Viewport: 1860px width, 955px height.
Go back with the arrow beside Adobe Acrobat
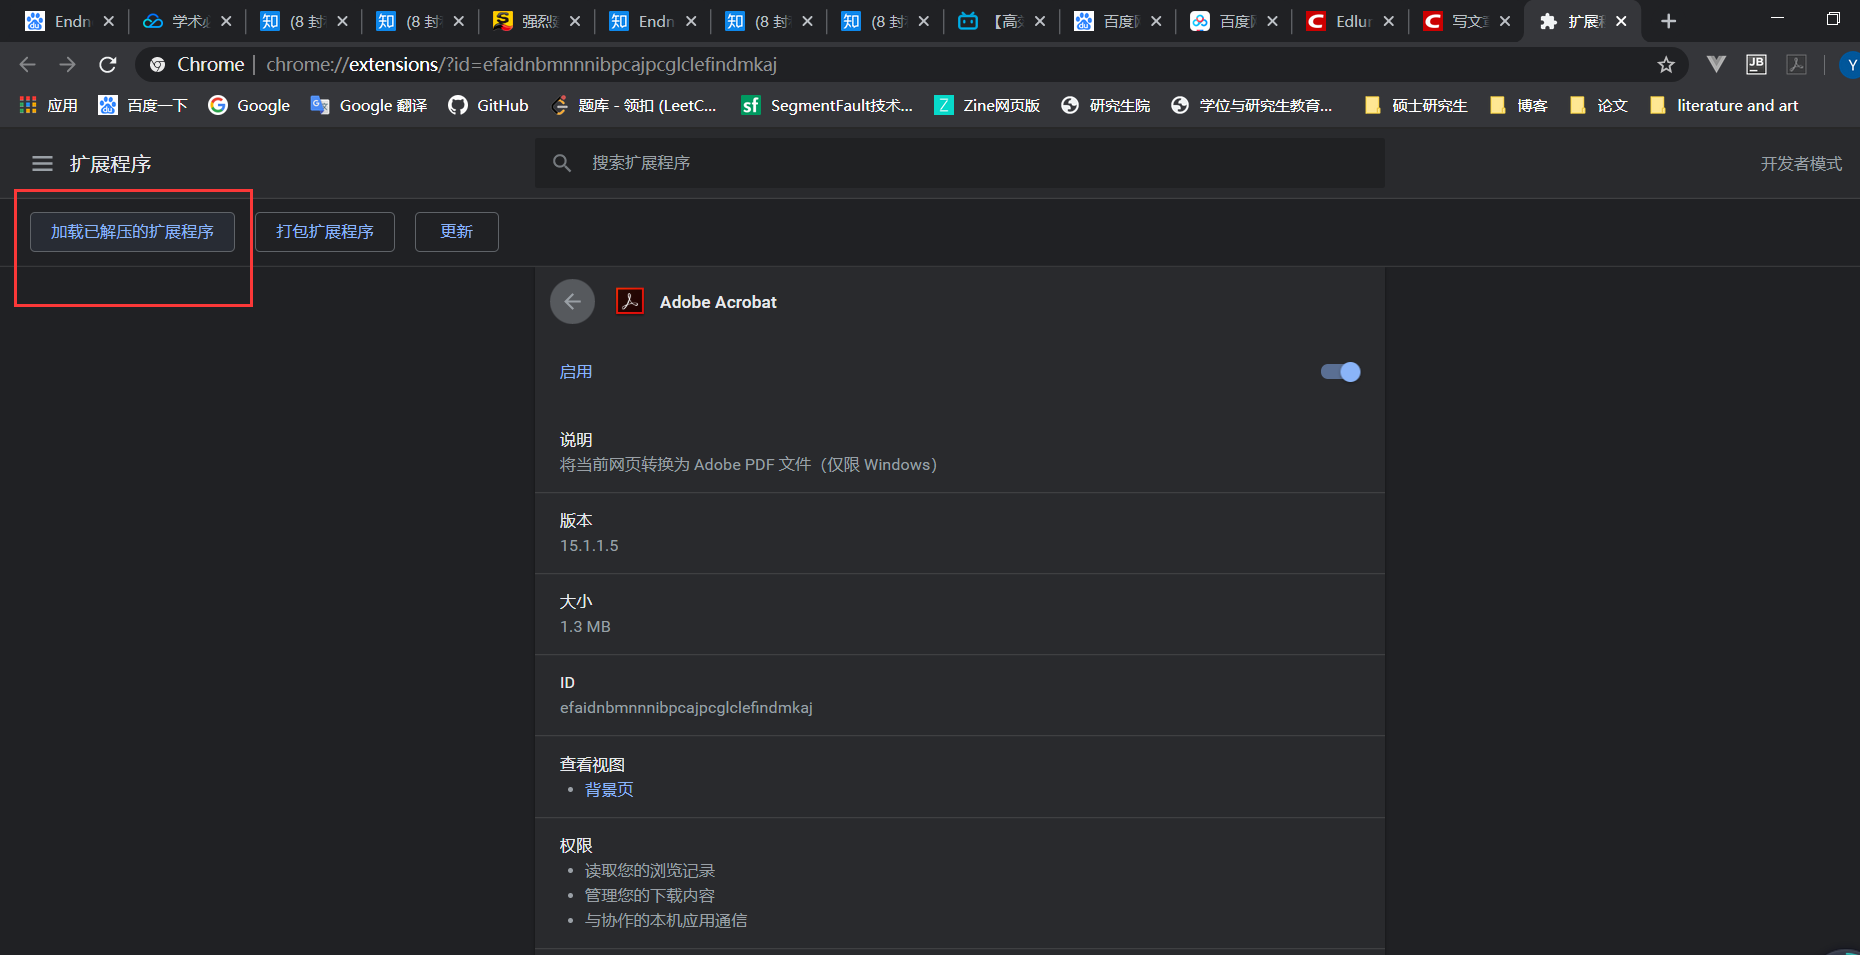pyautogui.click(x=572, y=301)
